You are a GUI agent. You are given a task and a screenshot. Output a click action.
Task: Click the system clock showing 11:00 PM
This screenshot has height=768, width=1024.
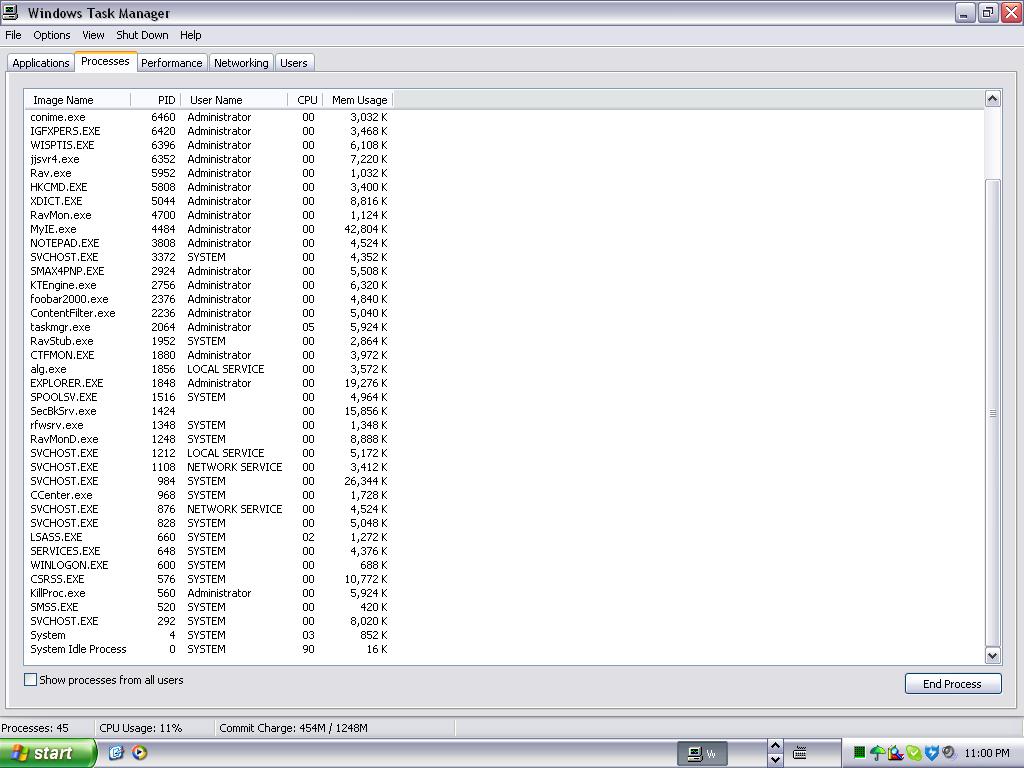coord(986,753)
